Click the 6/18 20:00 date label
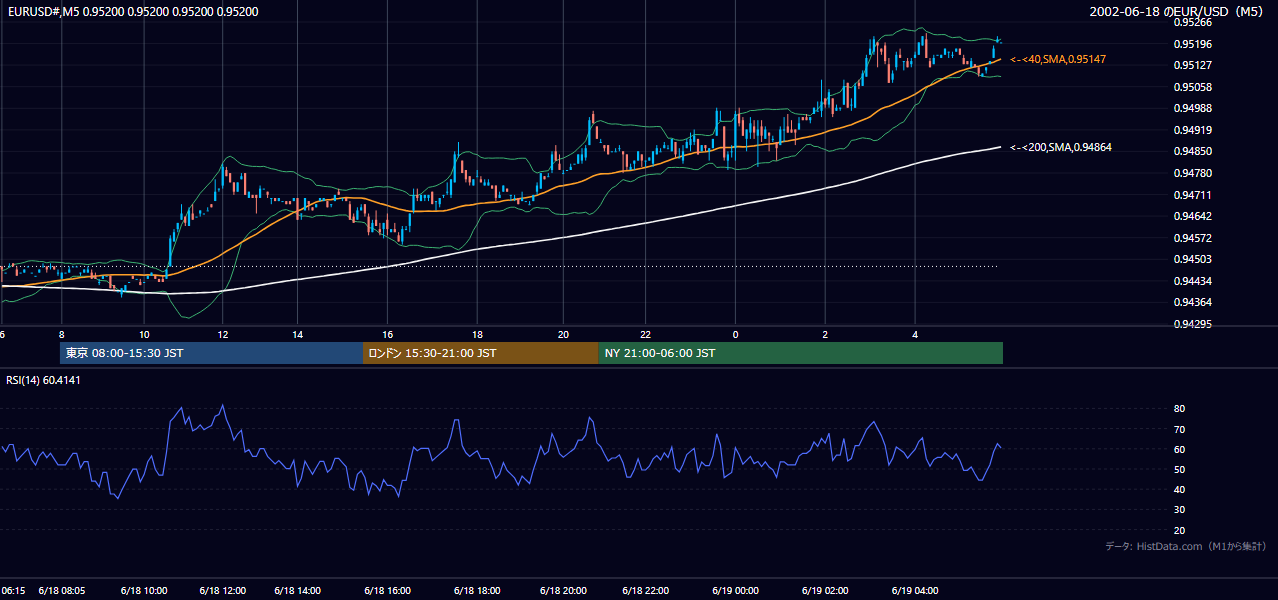This screenshot has height=600, width=1278. click(x=563, y=590)
